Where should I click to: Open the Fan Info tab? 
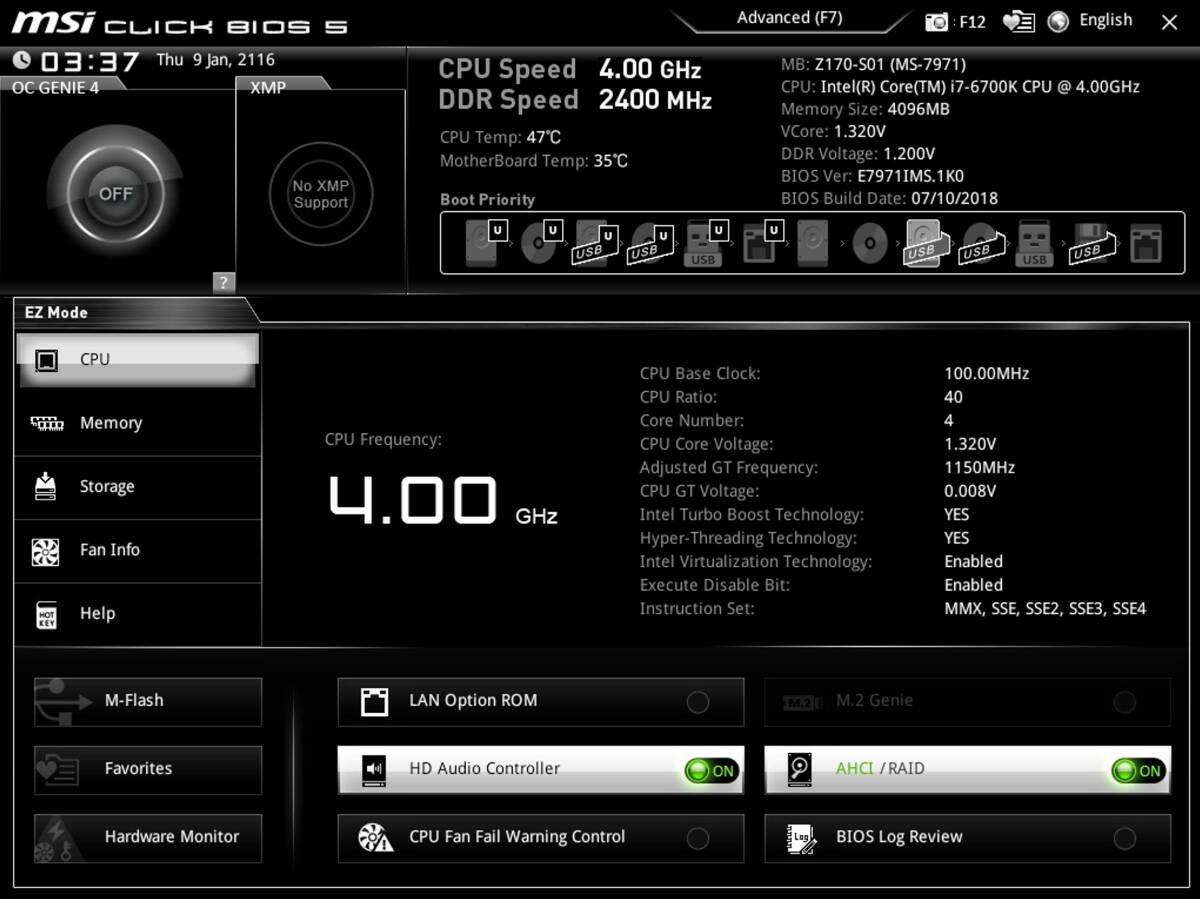coord(138,550)
